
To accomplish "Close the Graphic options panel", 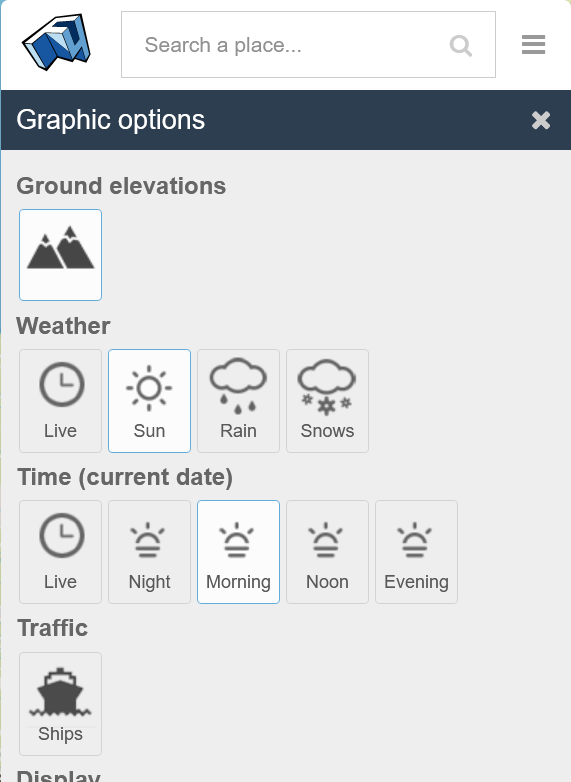I will click(x=541, y=120).
